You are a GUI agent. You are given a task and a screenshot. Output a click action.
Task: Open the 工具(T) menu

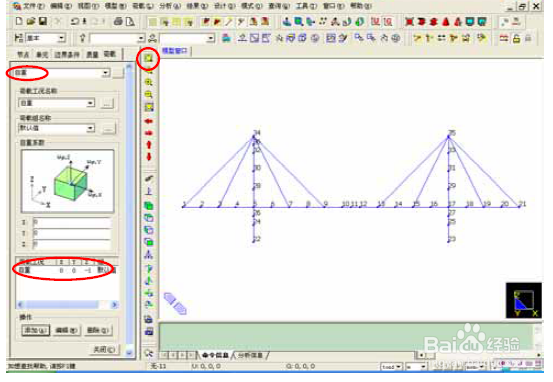tap(306, 6)
